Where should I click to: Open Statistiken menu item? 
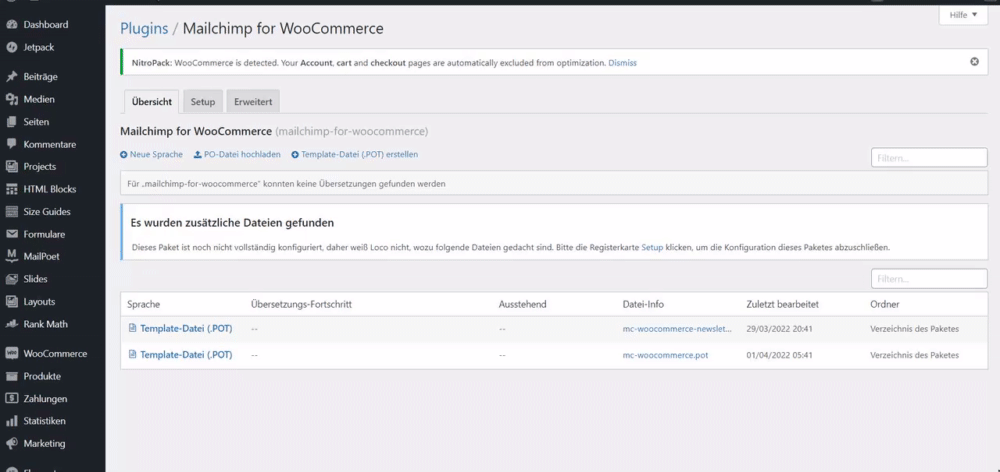45,421
